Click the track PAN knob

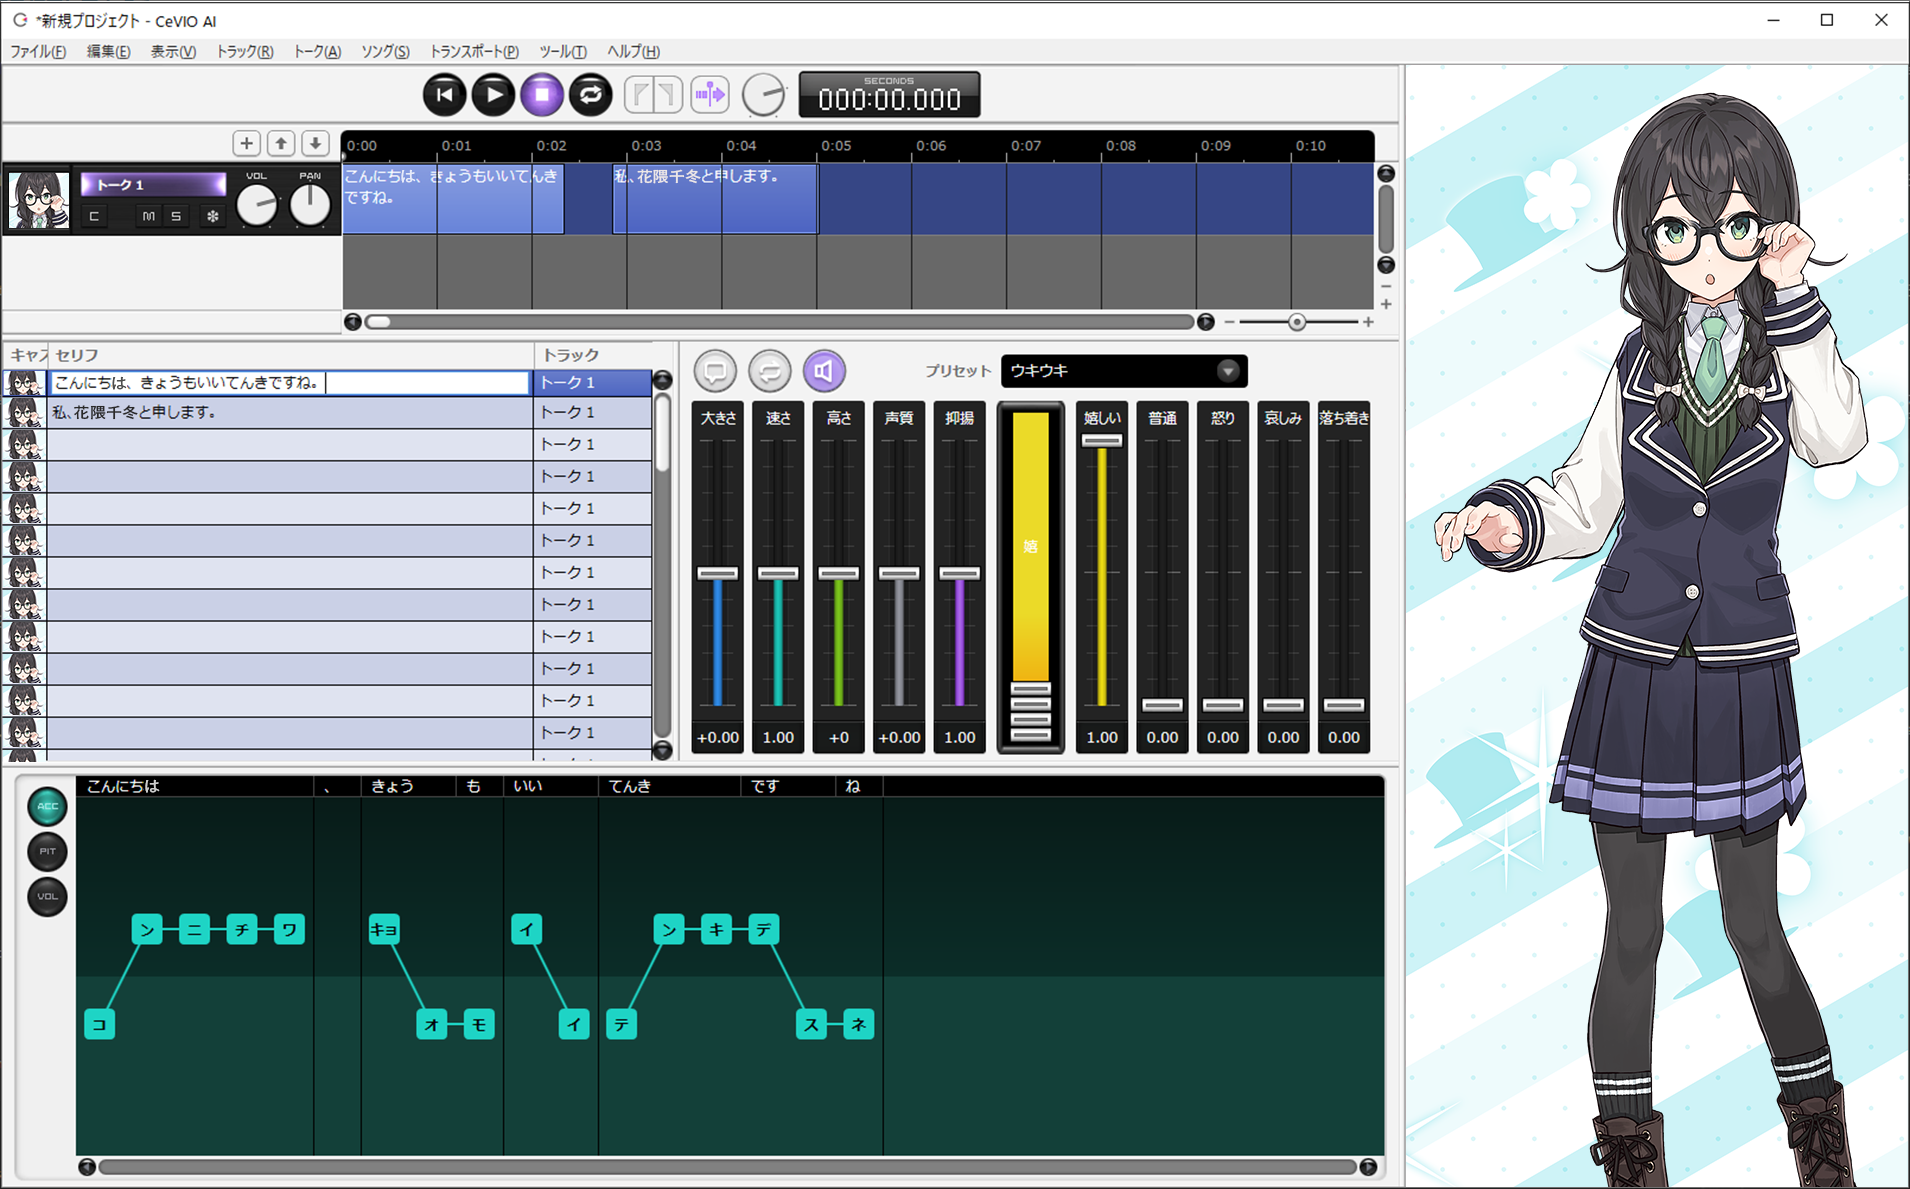tap(310, 205)
